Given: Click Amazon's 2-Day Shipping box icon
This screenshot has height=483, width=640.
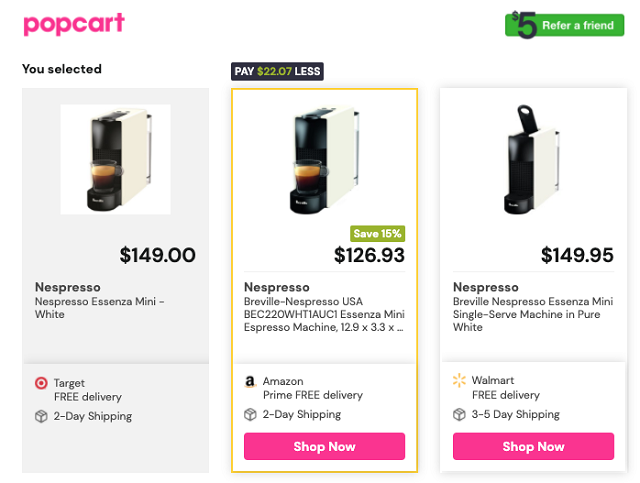Looking at the screenshot, I should (250, 414).
